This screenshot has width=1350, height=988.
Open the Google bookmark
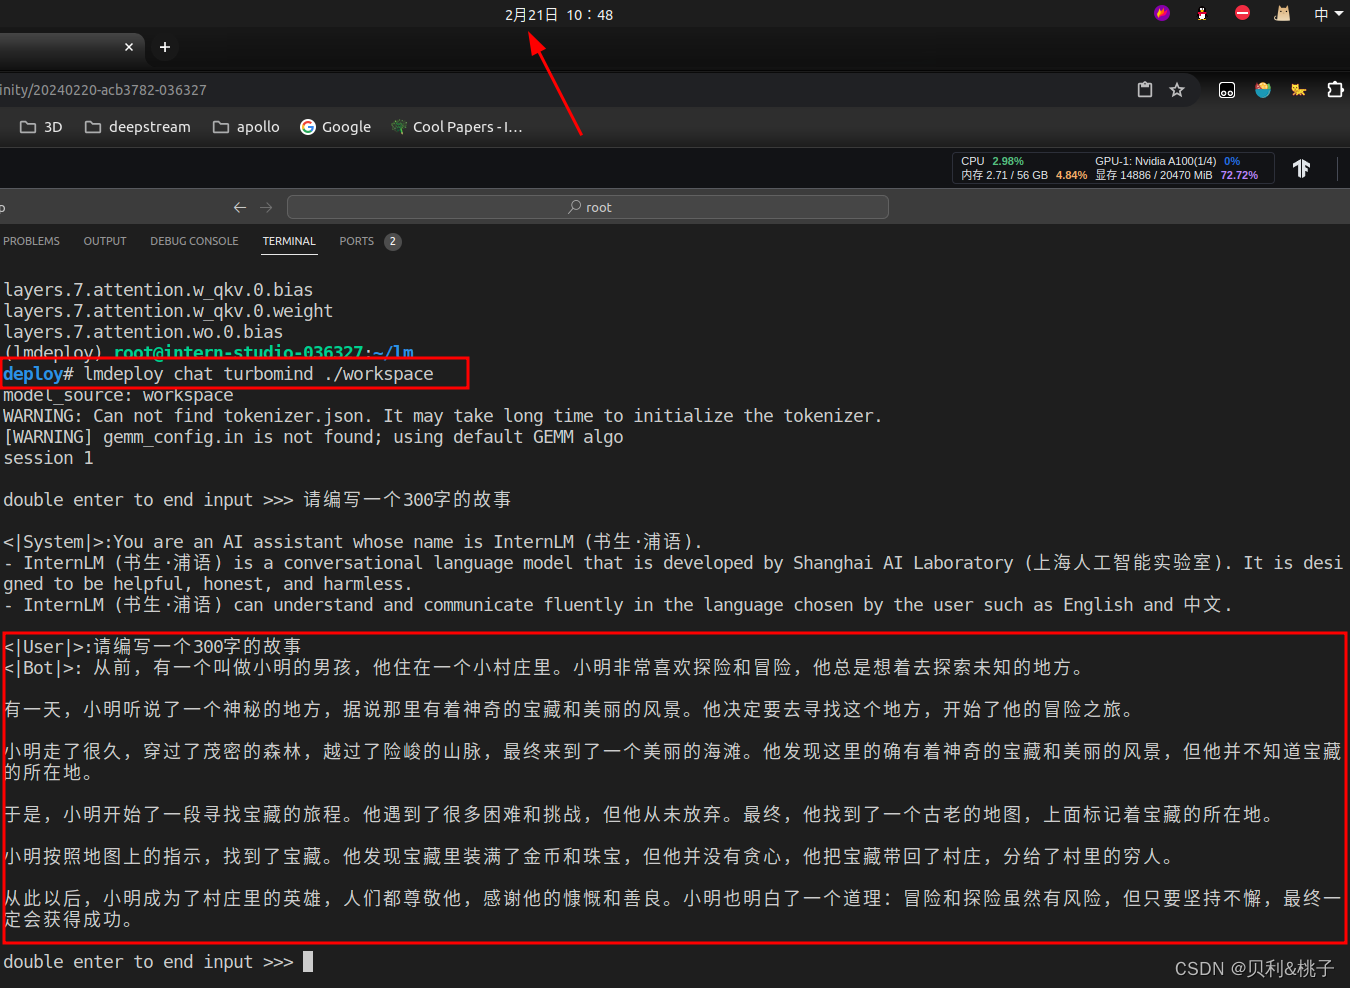336,127
